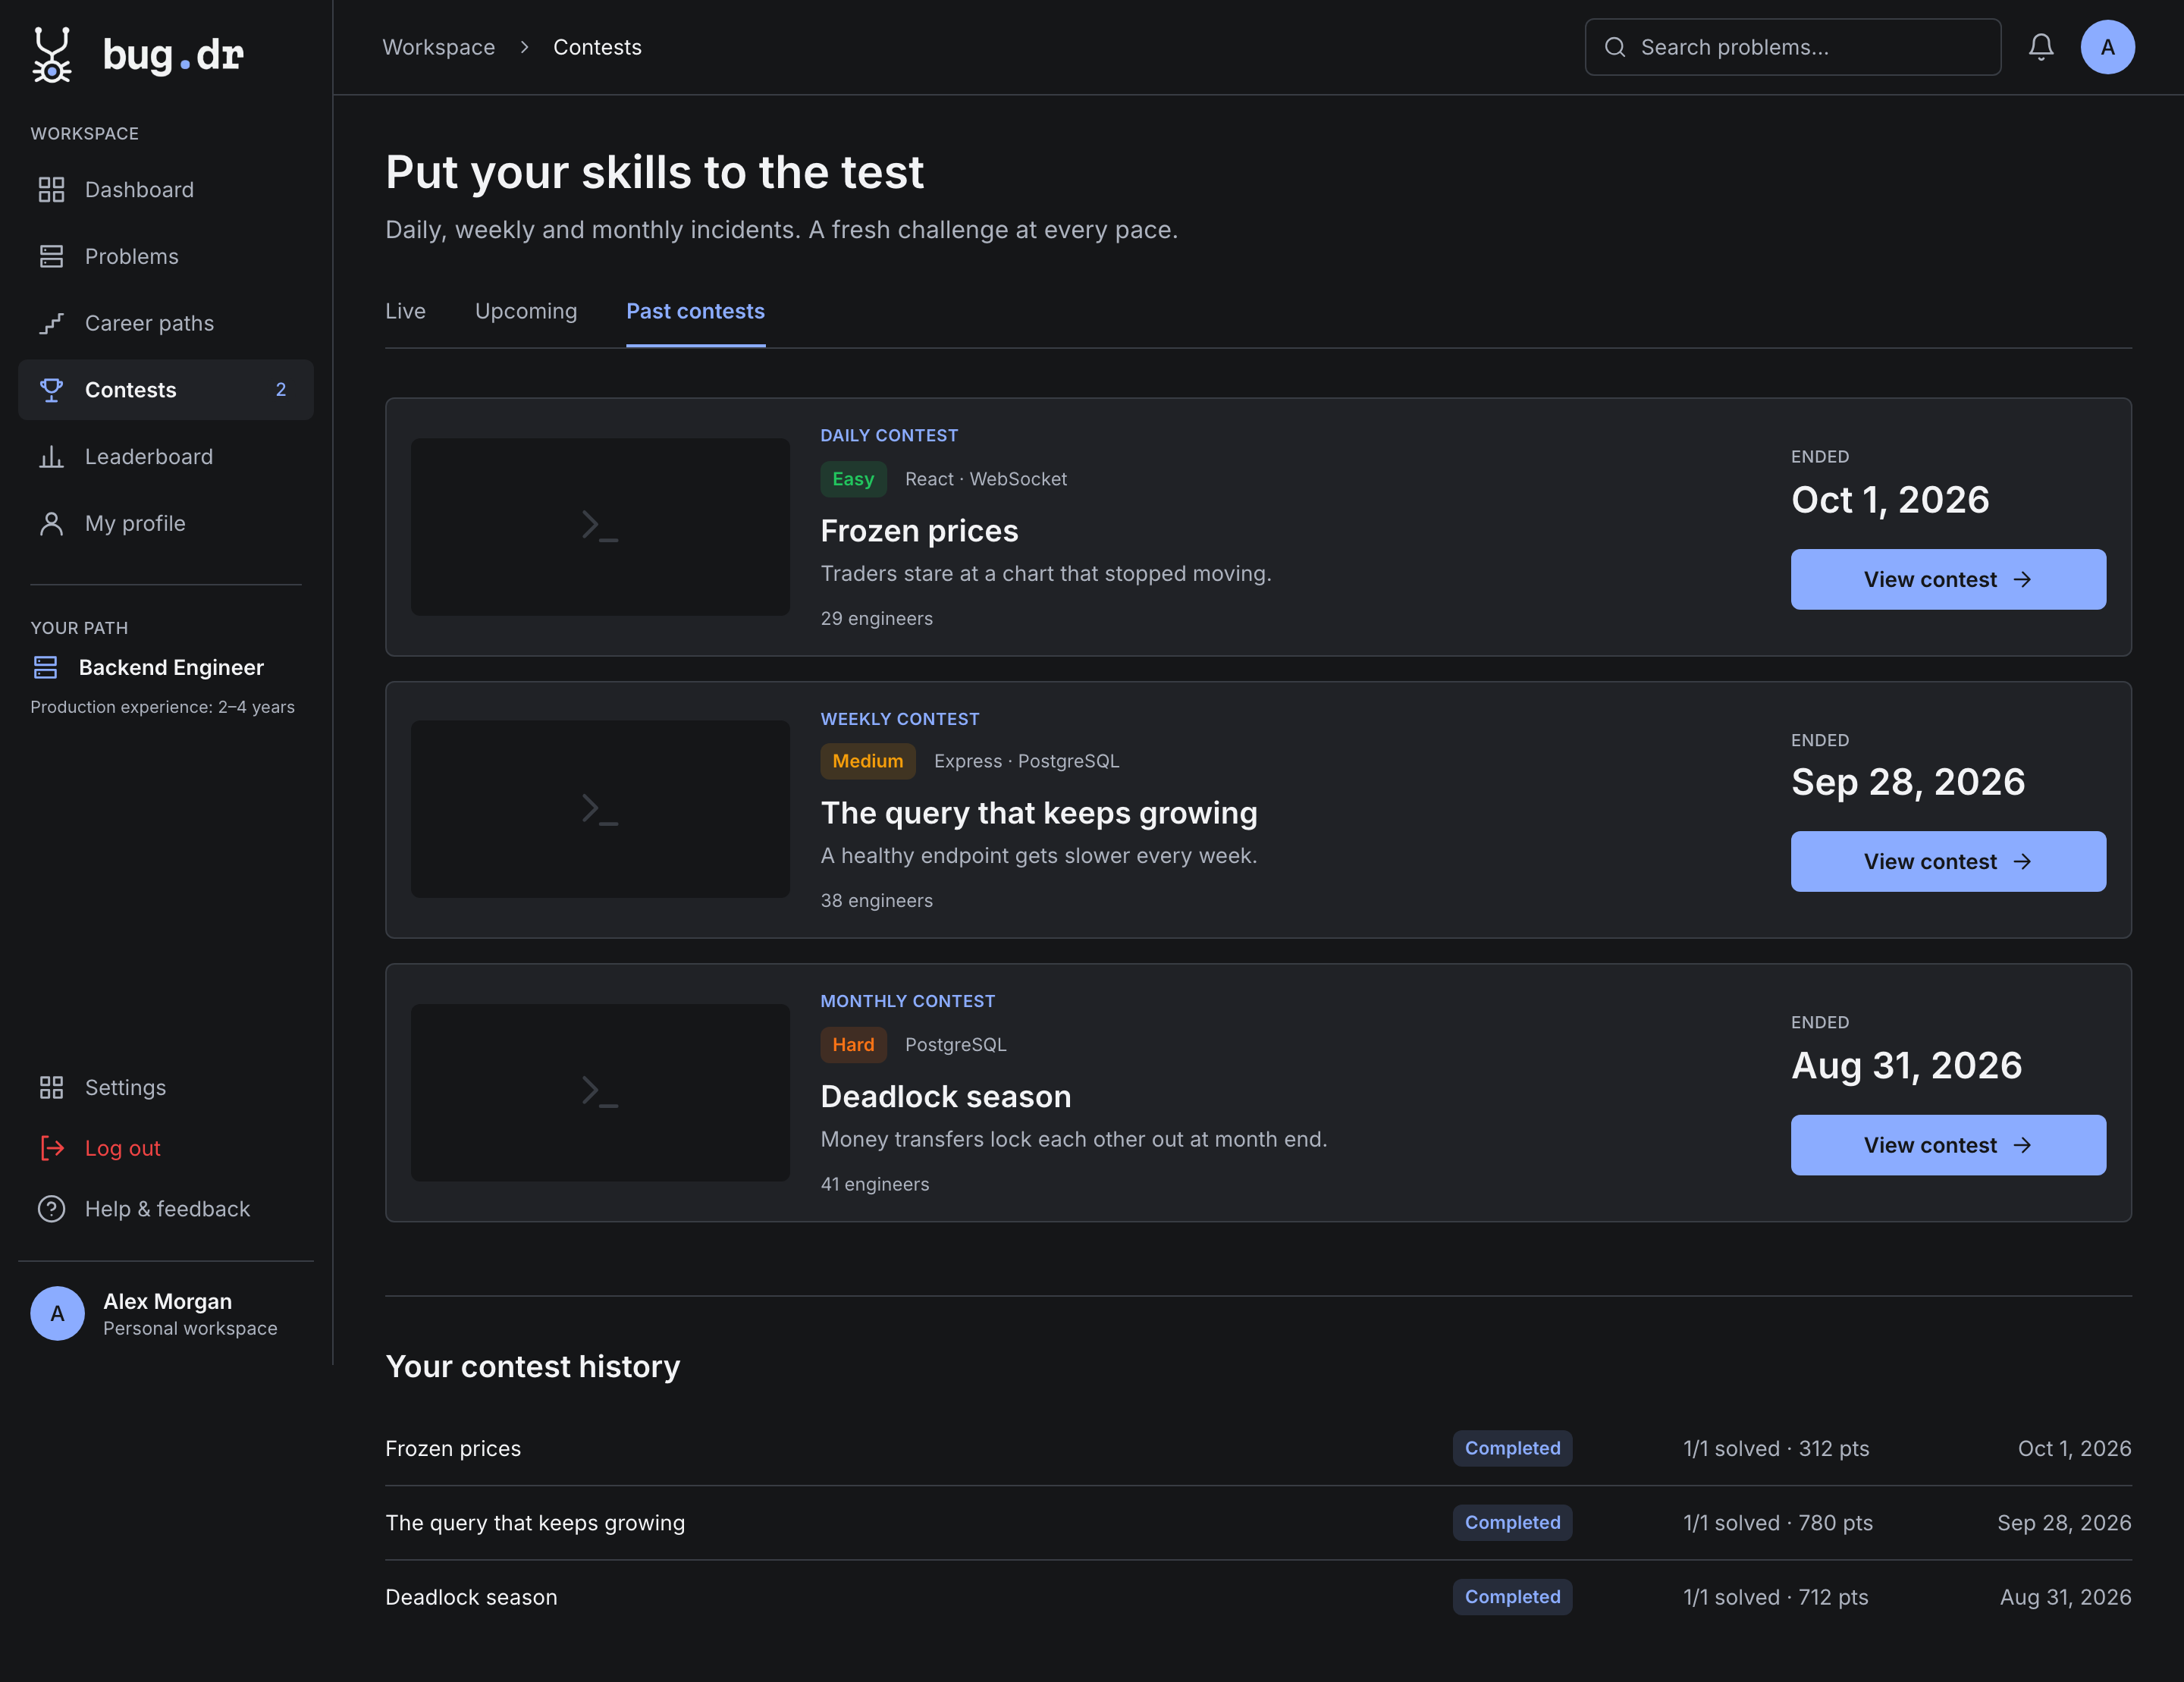The width and height of the screenshot is (2184, 1682).
Task: Click the Leaderboard bar chart icon
Action: [51, 457]
